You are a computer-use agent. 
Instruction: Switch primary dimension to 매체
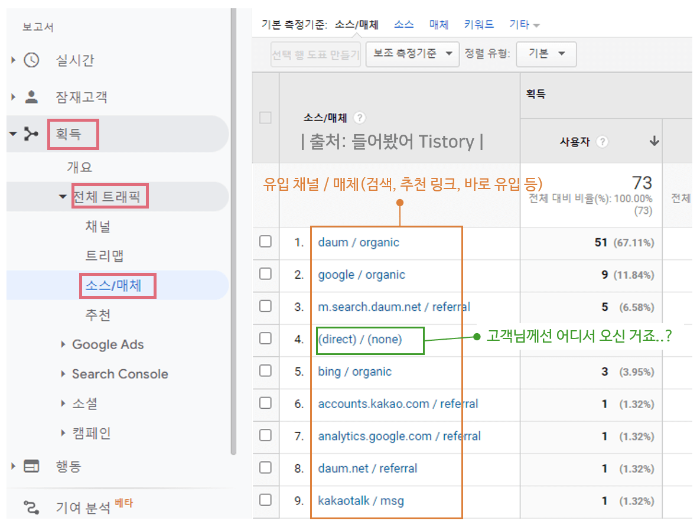438,25
